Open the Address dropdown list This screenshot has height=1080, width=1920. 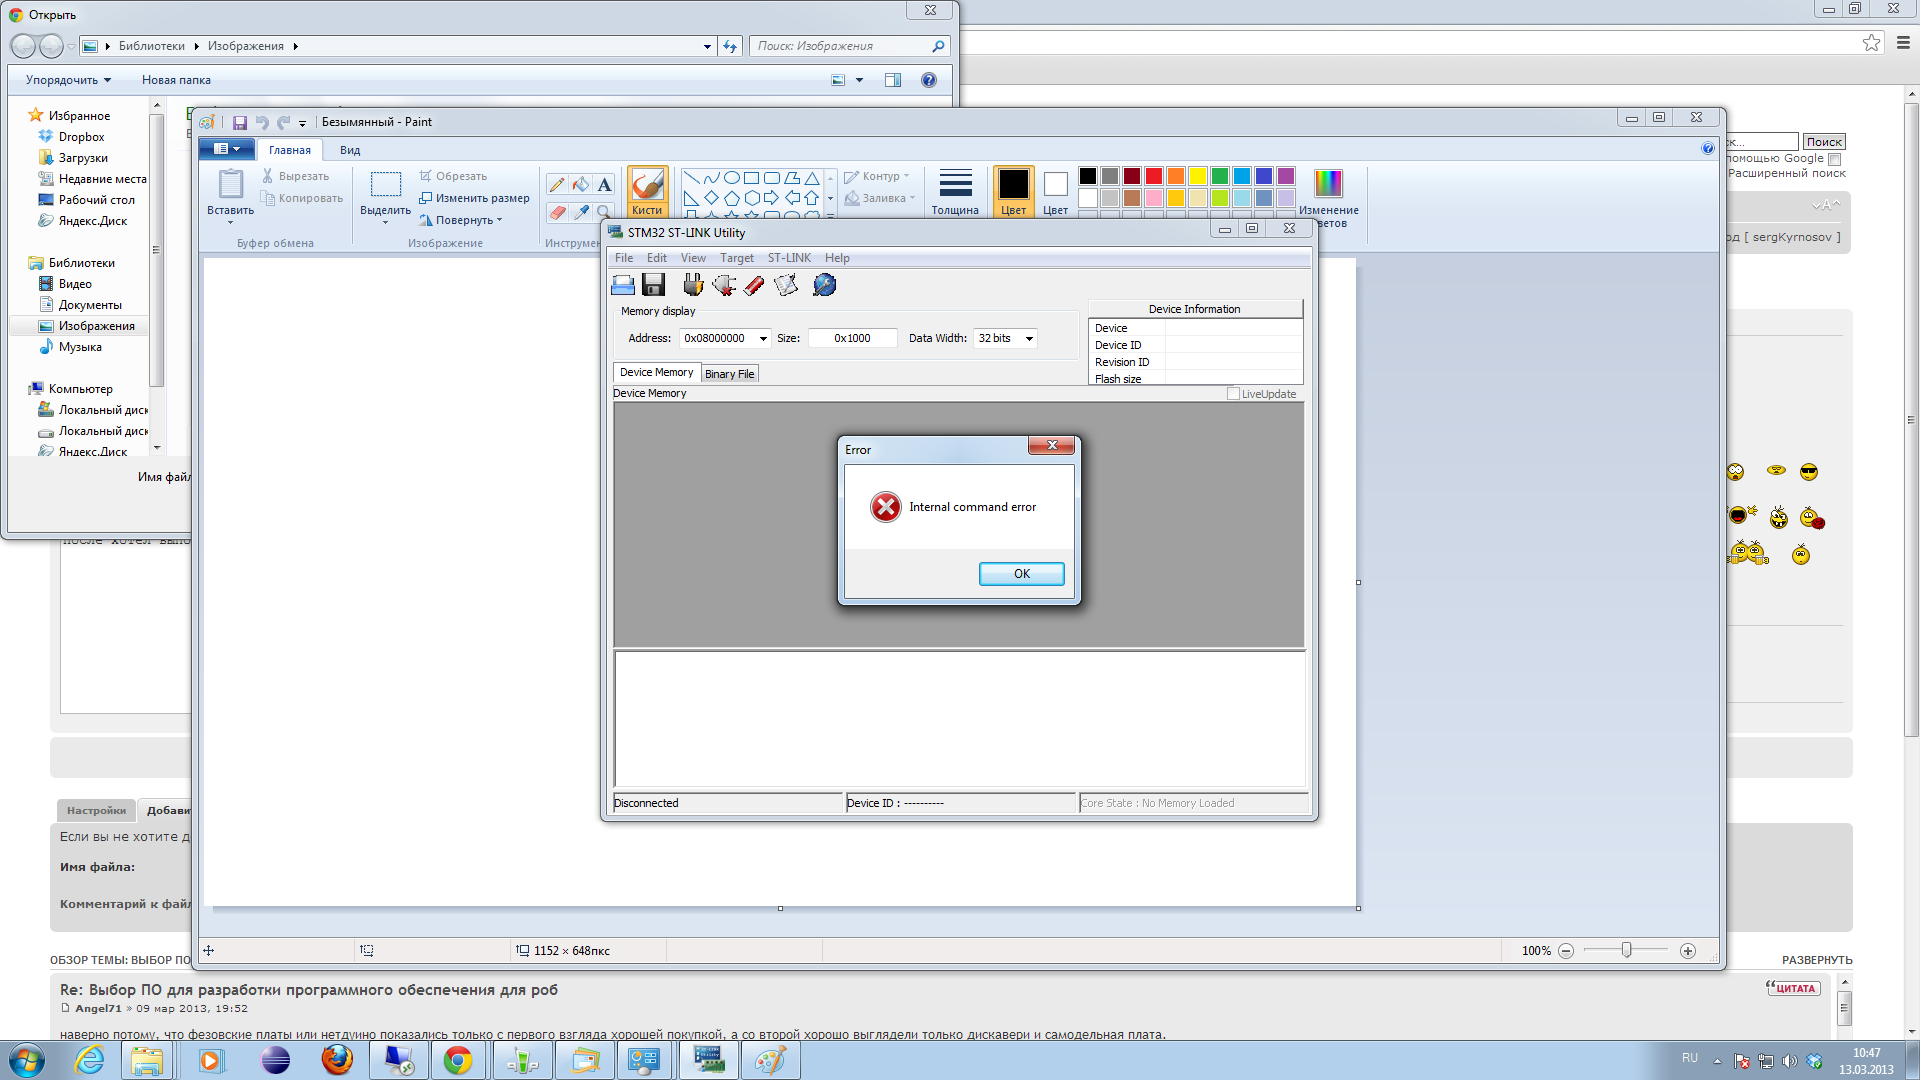coord(763,339)
